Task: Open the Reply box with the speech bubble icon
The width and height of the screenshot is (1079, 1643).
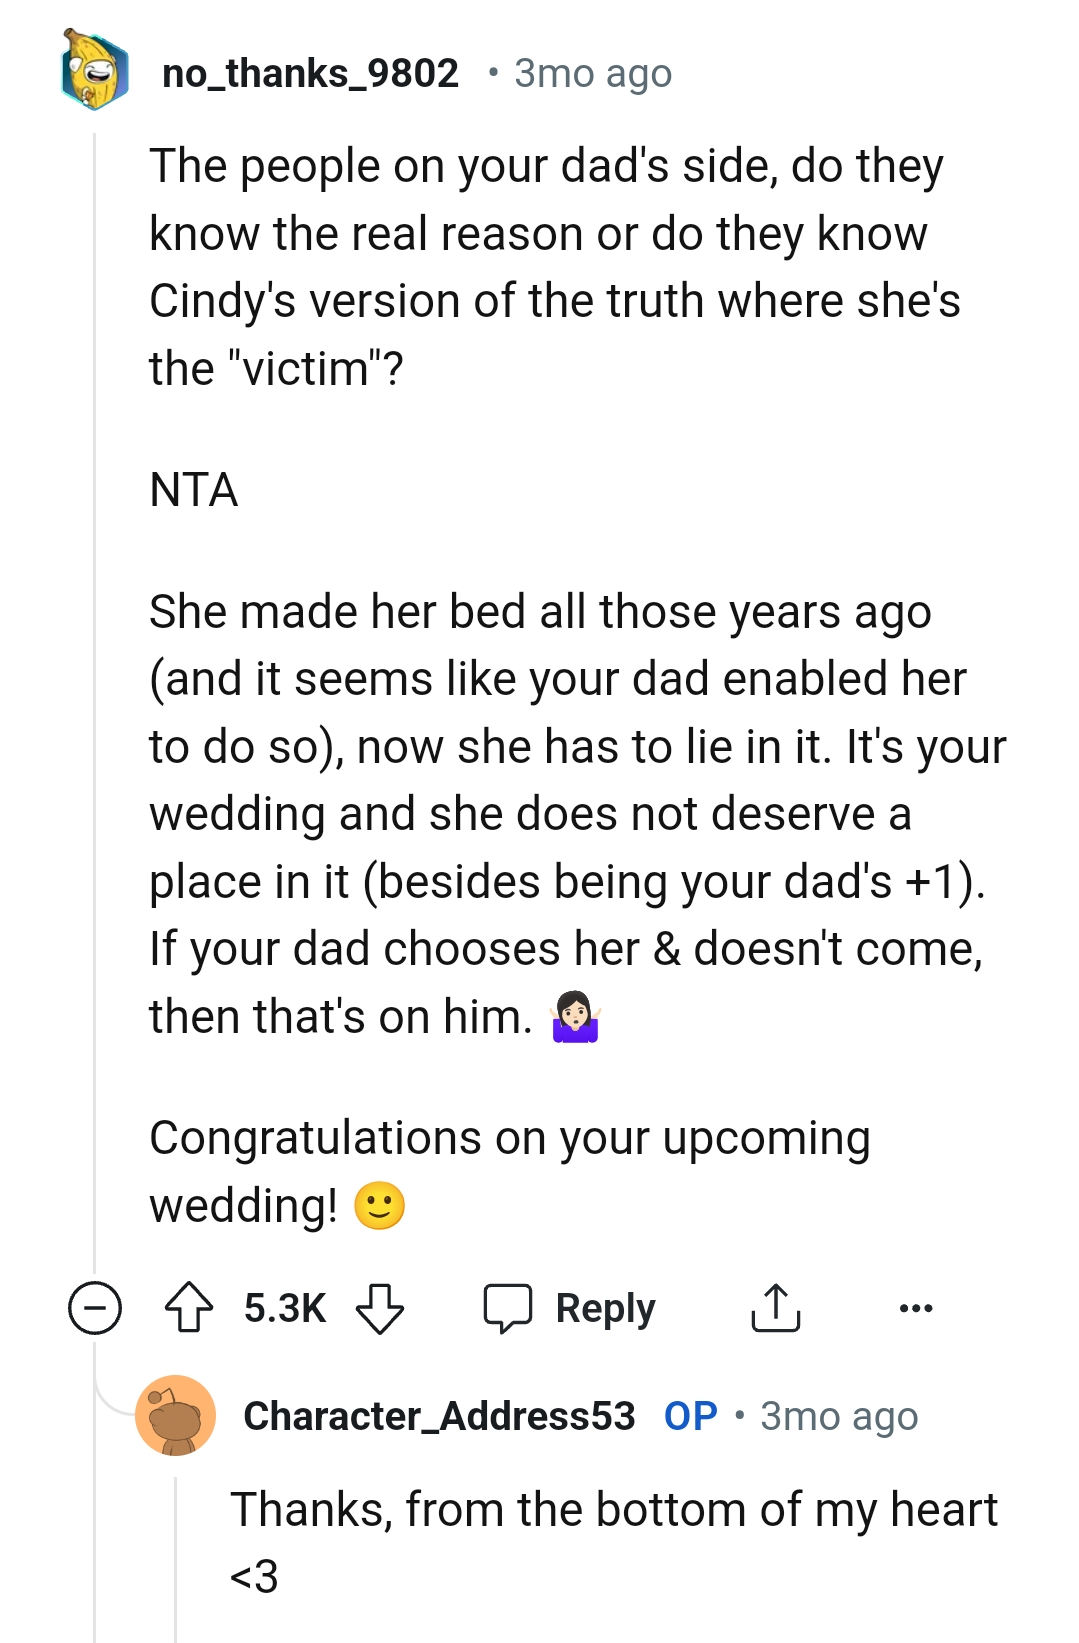Action: point(512,1307)
